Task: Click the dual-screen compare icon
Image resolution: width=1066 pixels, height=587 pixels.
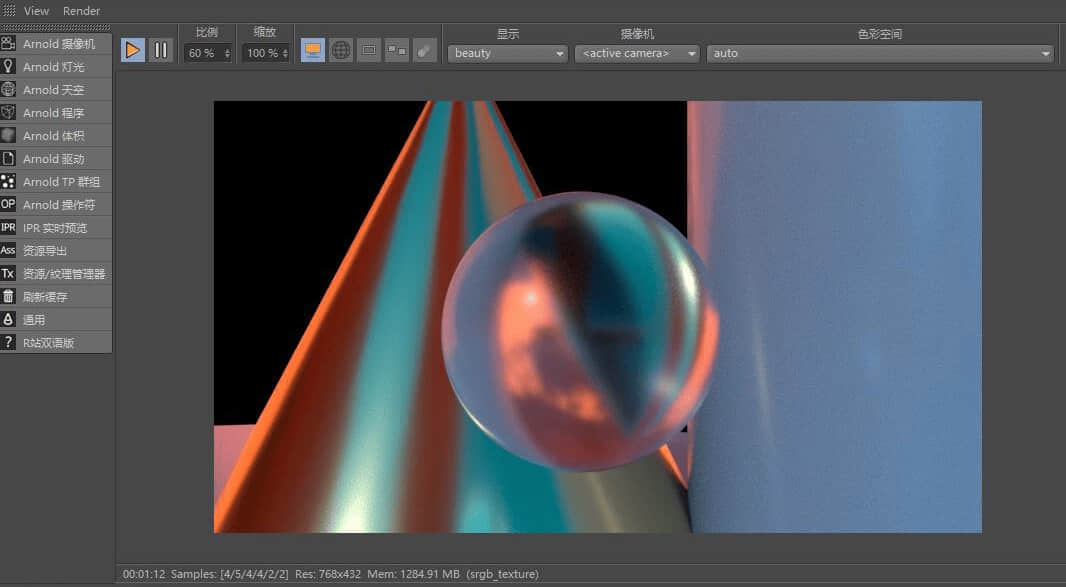Action: tap(397, 50)
